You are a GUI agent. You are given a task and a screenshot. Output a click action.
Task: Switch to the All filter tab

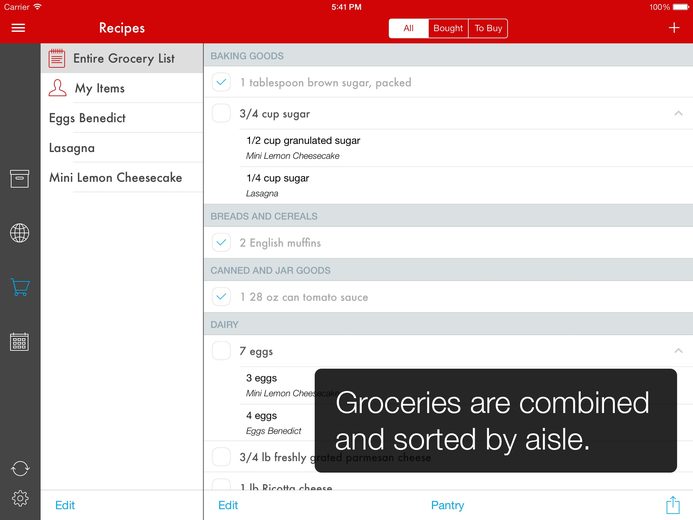(x=408, y=28)
